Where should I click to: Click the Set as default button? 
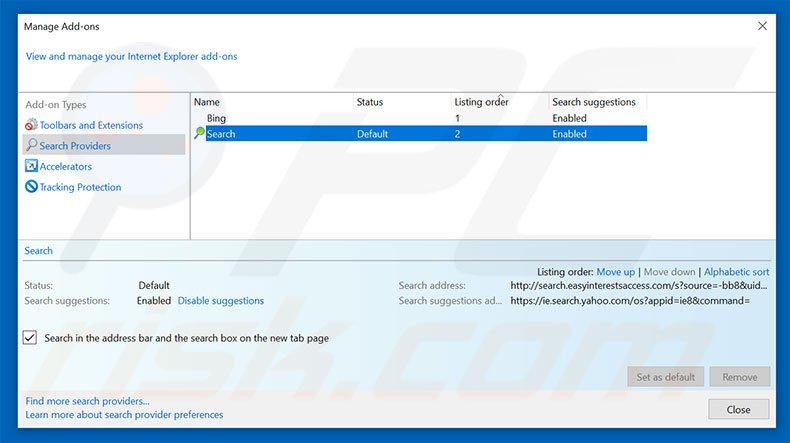[x=666, y=376]
